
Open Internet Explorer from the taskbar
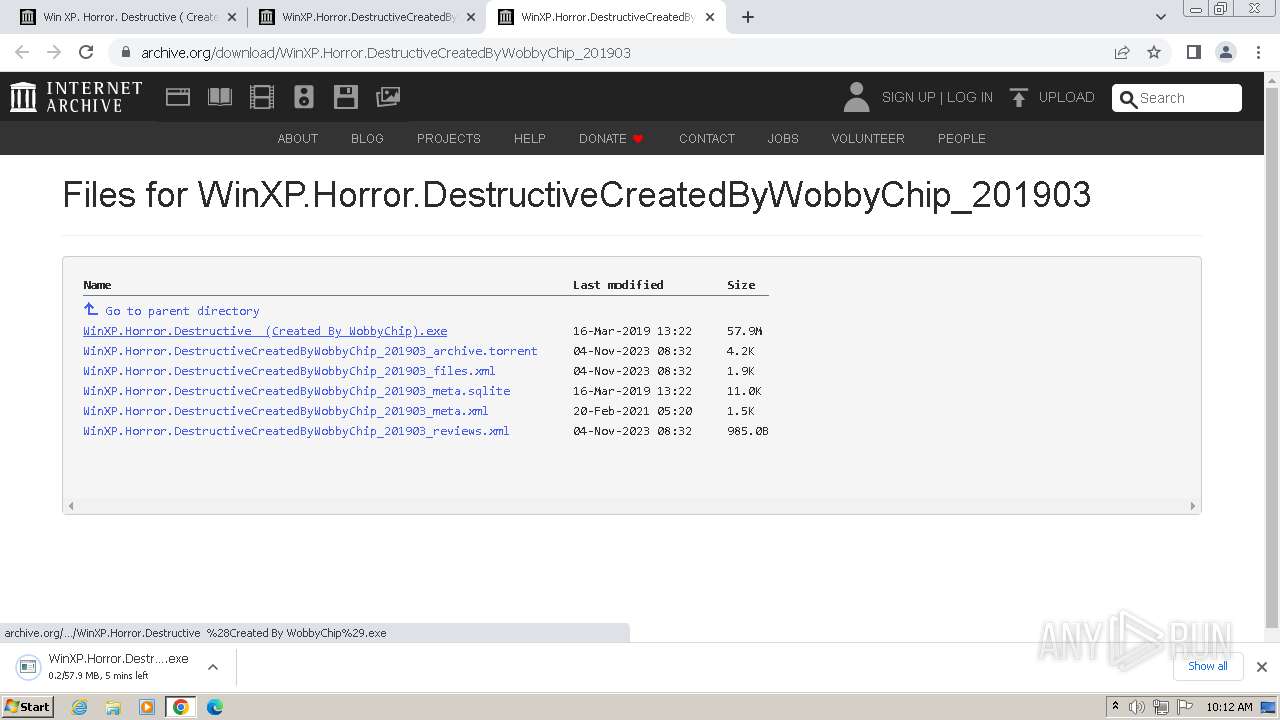(80, 707)
